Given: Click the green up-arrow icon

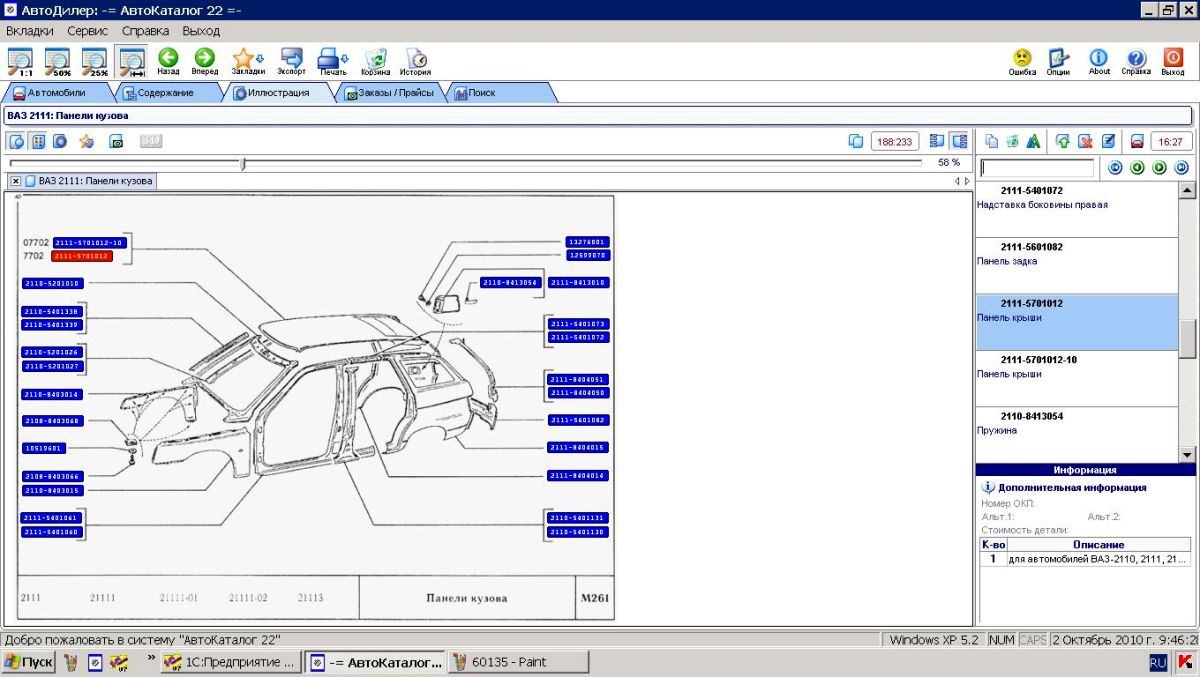Looking at the screenshot, I should (1063, 141).
